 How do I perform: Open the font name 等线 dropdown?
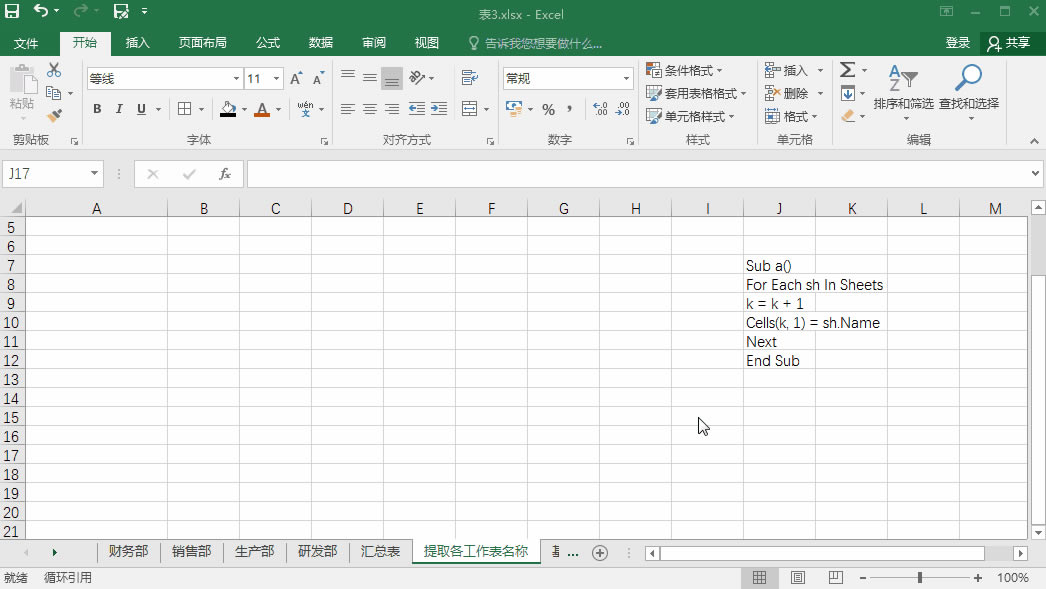click(x=236, y=79)
